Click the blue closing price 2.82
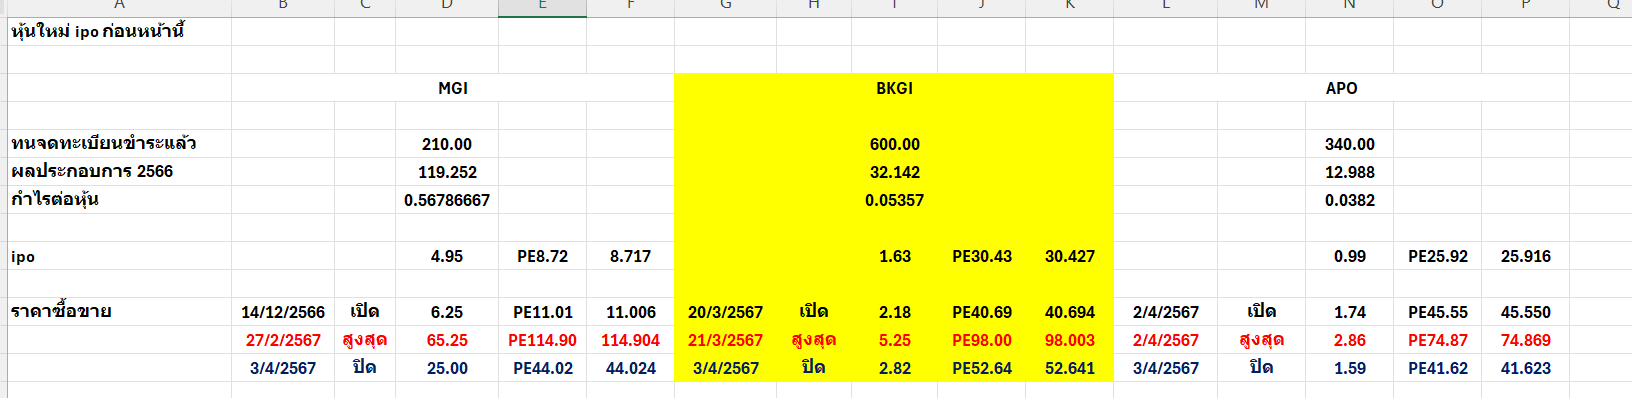 pyautogui.click(x=894, y=368)
